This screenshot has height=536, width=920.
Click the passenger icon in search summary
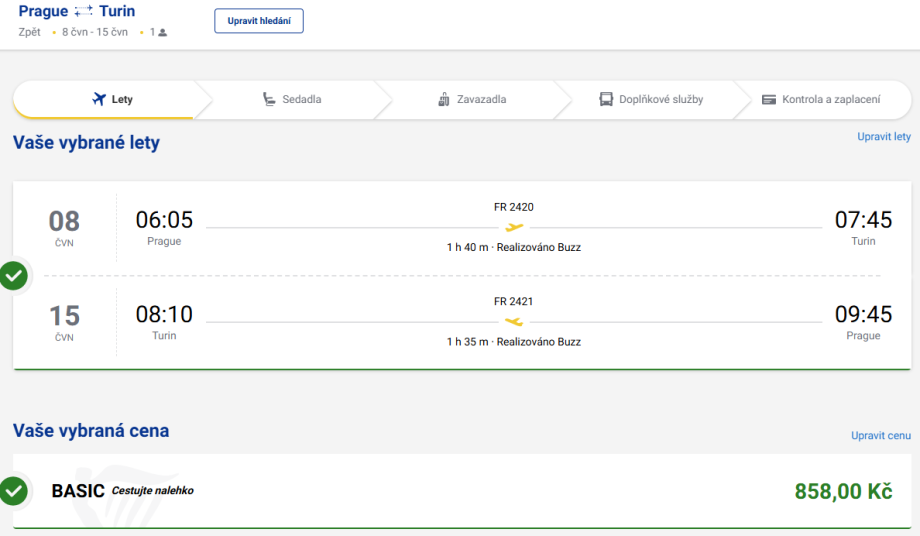click(163, 33)
